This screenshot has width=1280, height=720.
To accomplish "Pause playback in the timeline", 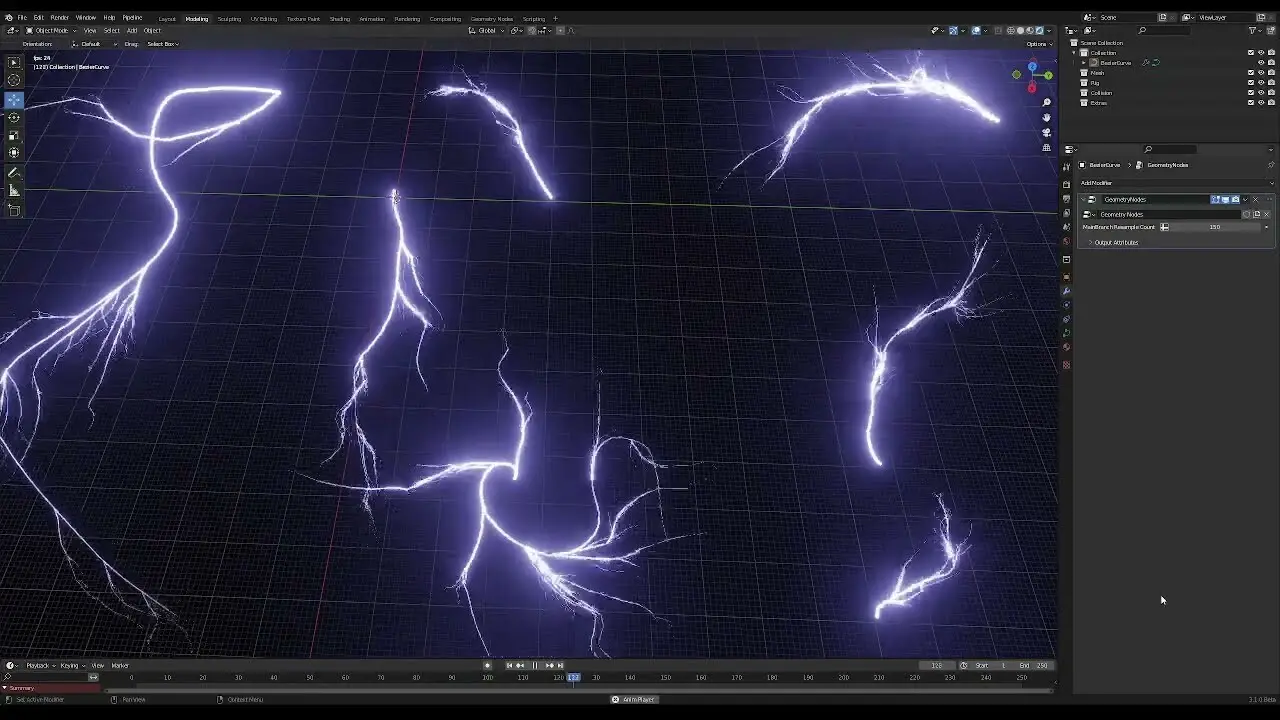I will (x=535, y=665).
